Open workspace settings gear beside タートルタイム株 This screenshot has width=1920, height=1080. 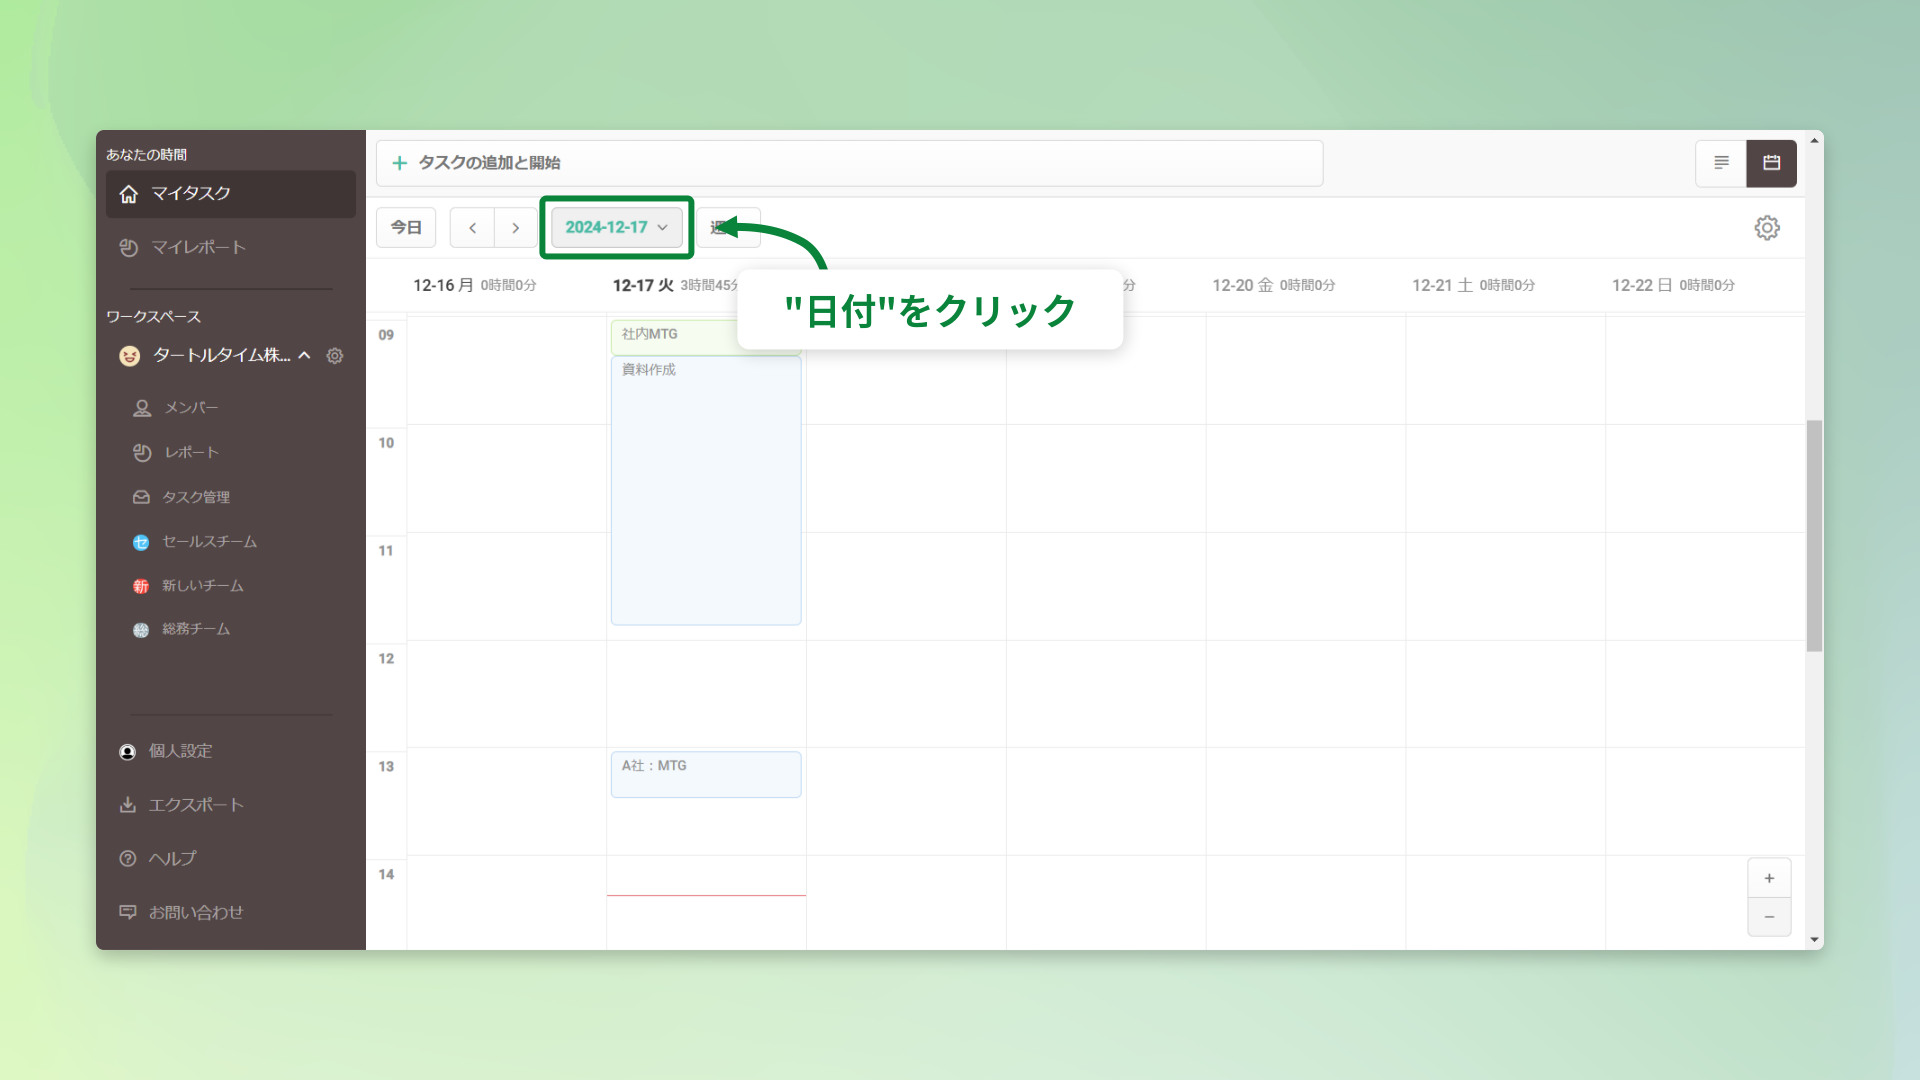point(335,356)
